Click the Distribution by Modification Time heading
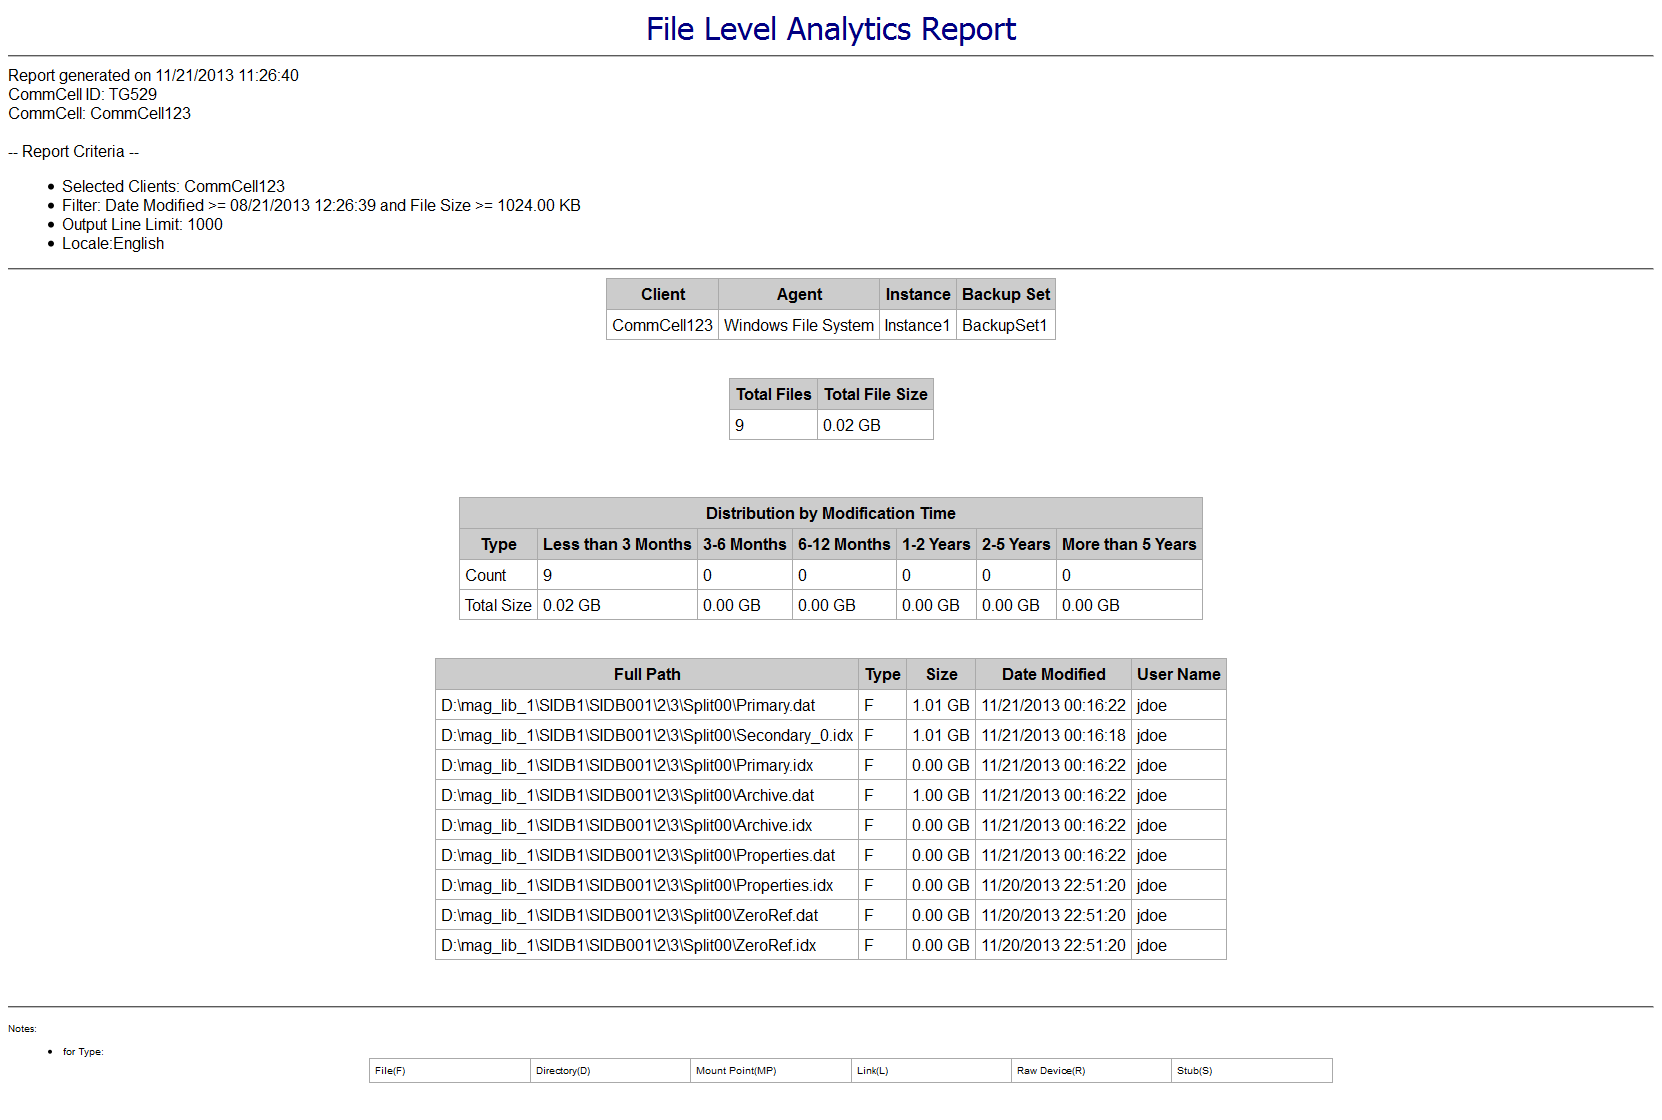The height and width of the screenshot is (1120, 1662). tap(830, 513)
